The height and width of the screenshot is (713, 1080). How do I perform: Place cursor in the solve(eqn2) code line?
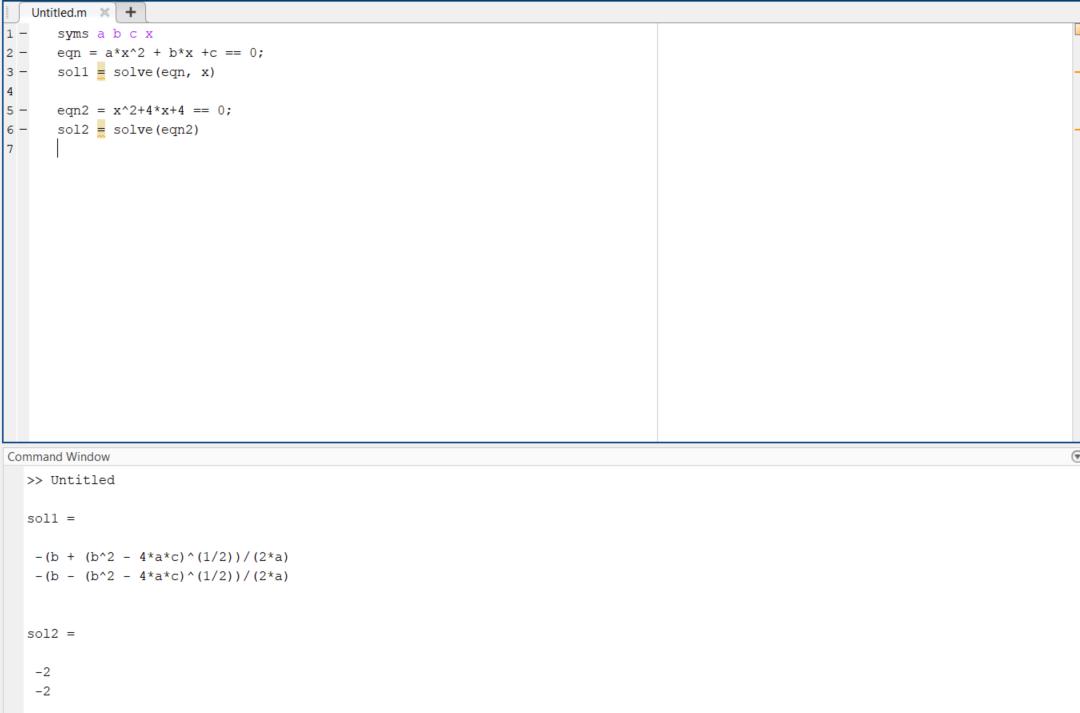(128, 130)
